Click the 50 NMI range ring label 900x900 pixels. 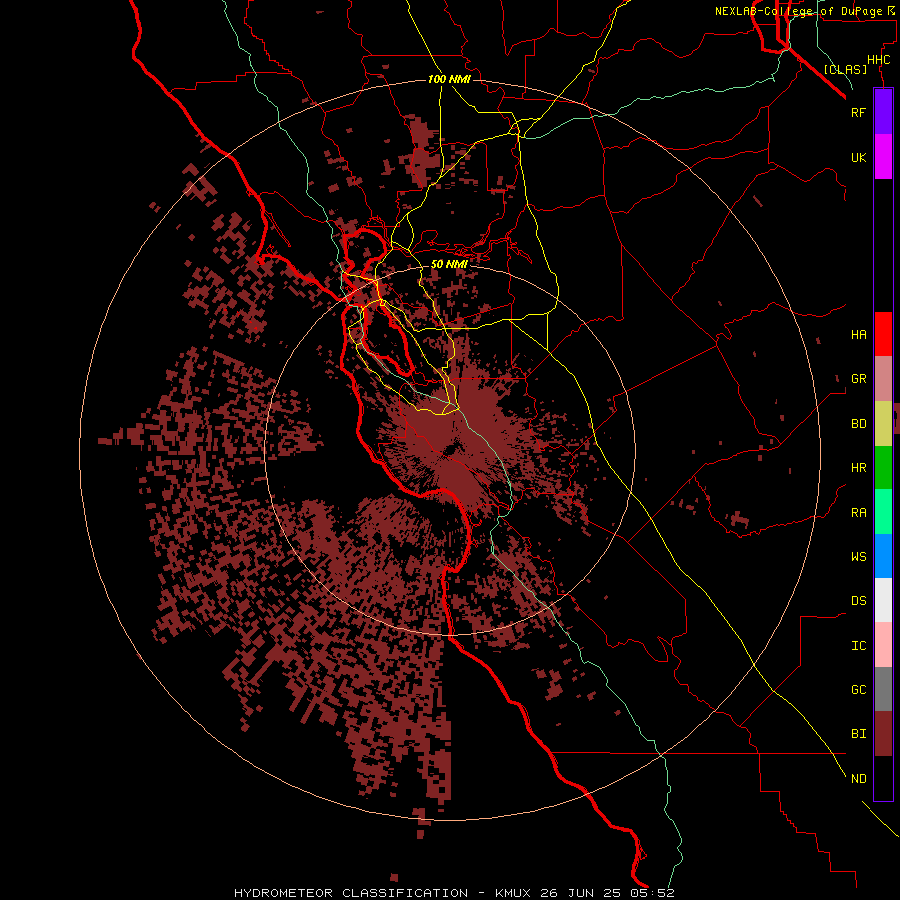pyautogui.click(x=449, y=264)
